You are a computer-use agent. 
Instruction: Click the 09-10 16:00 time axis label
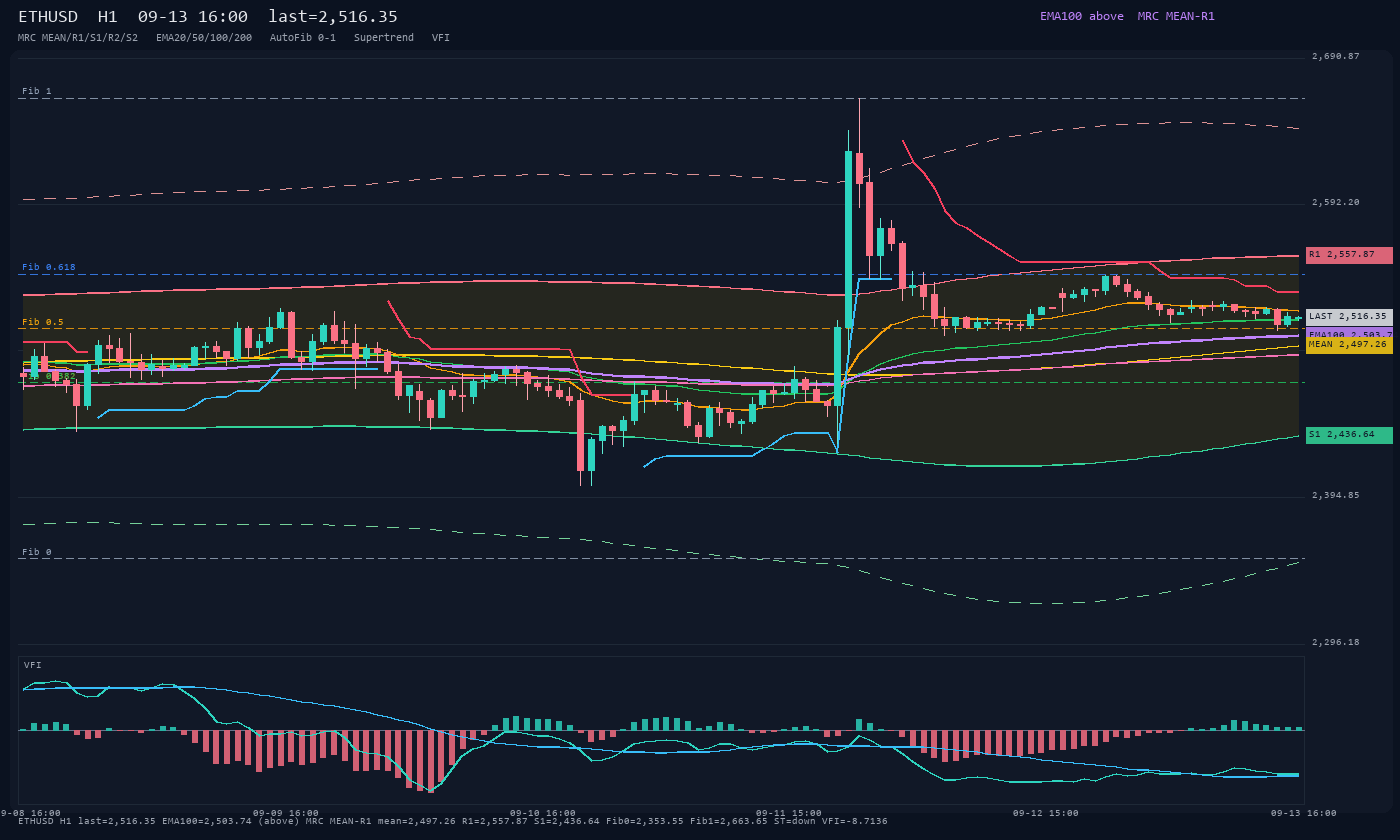[x=543, y=813]
